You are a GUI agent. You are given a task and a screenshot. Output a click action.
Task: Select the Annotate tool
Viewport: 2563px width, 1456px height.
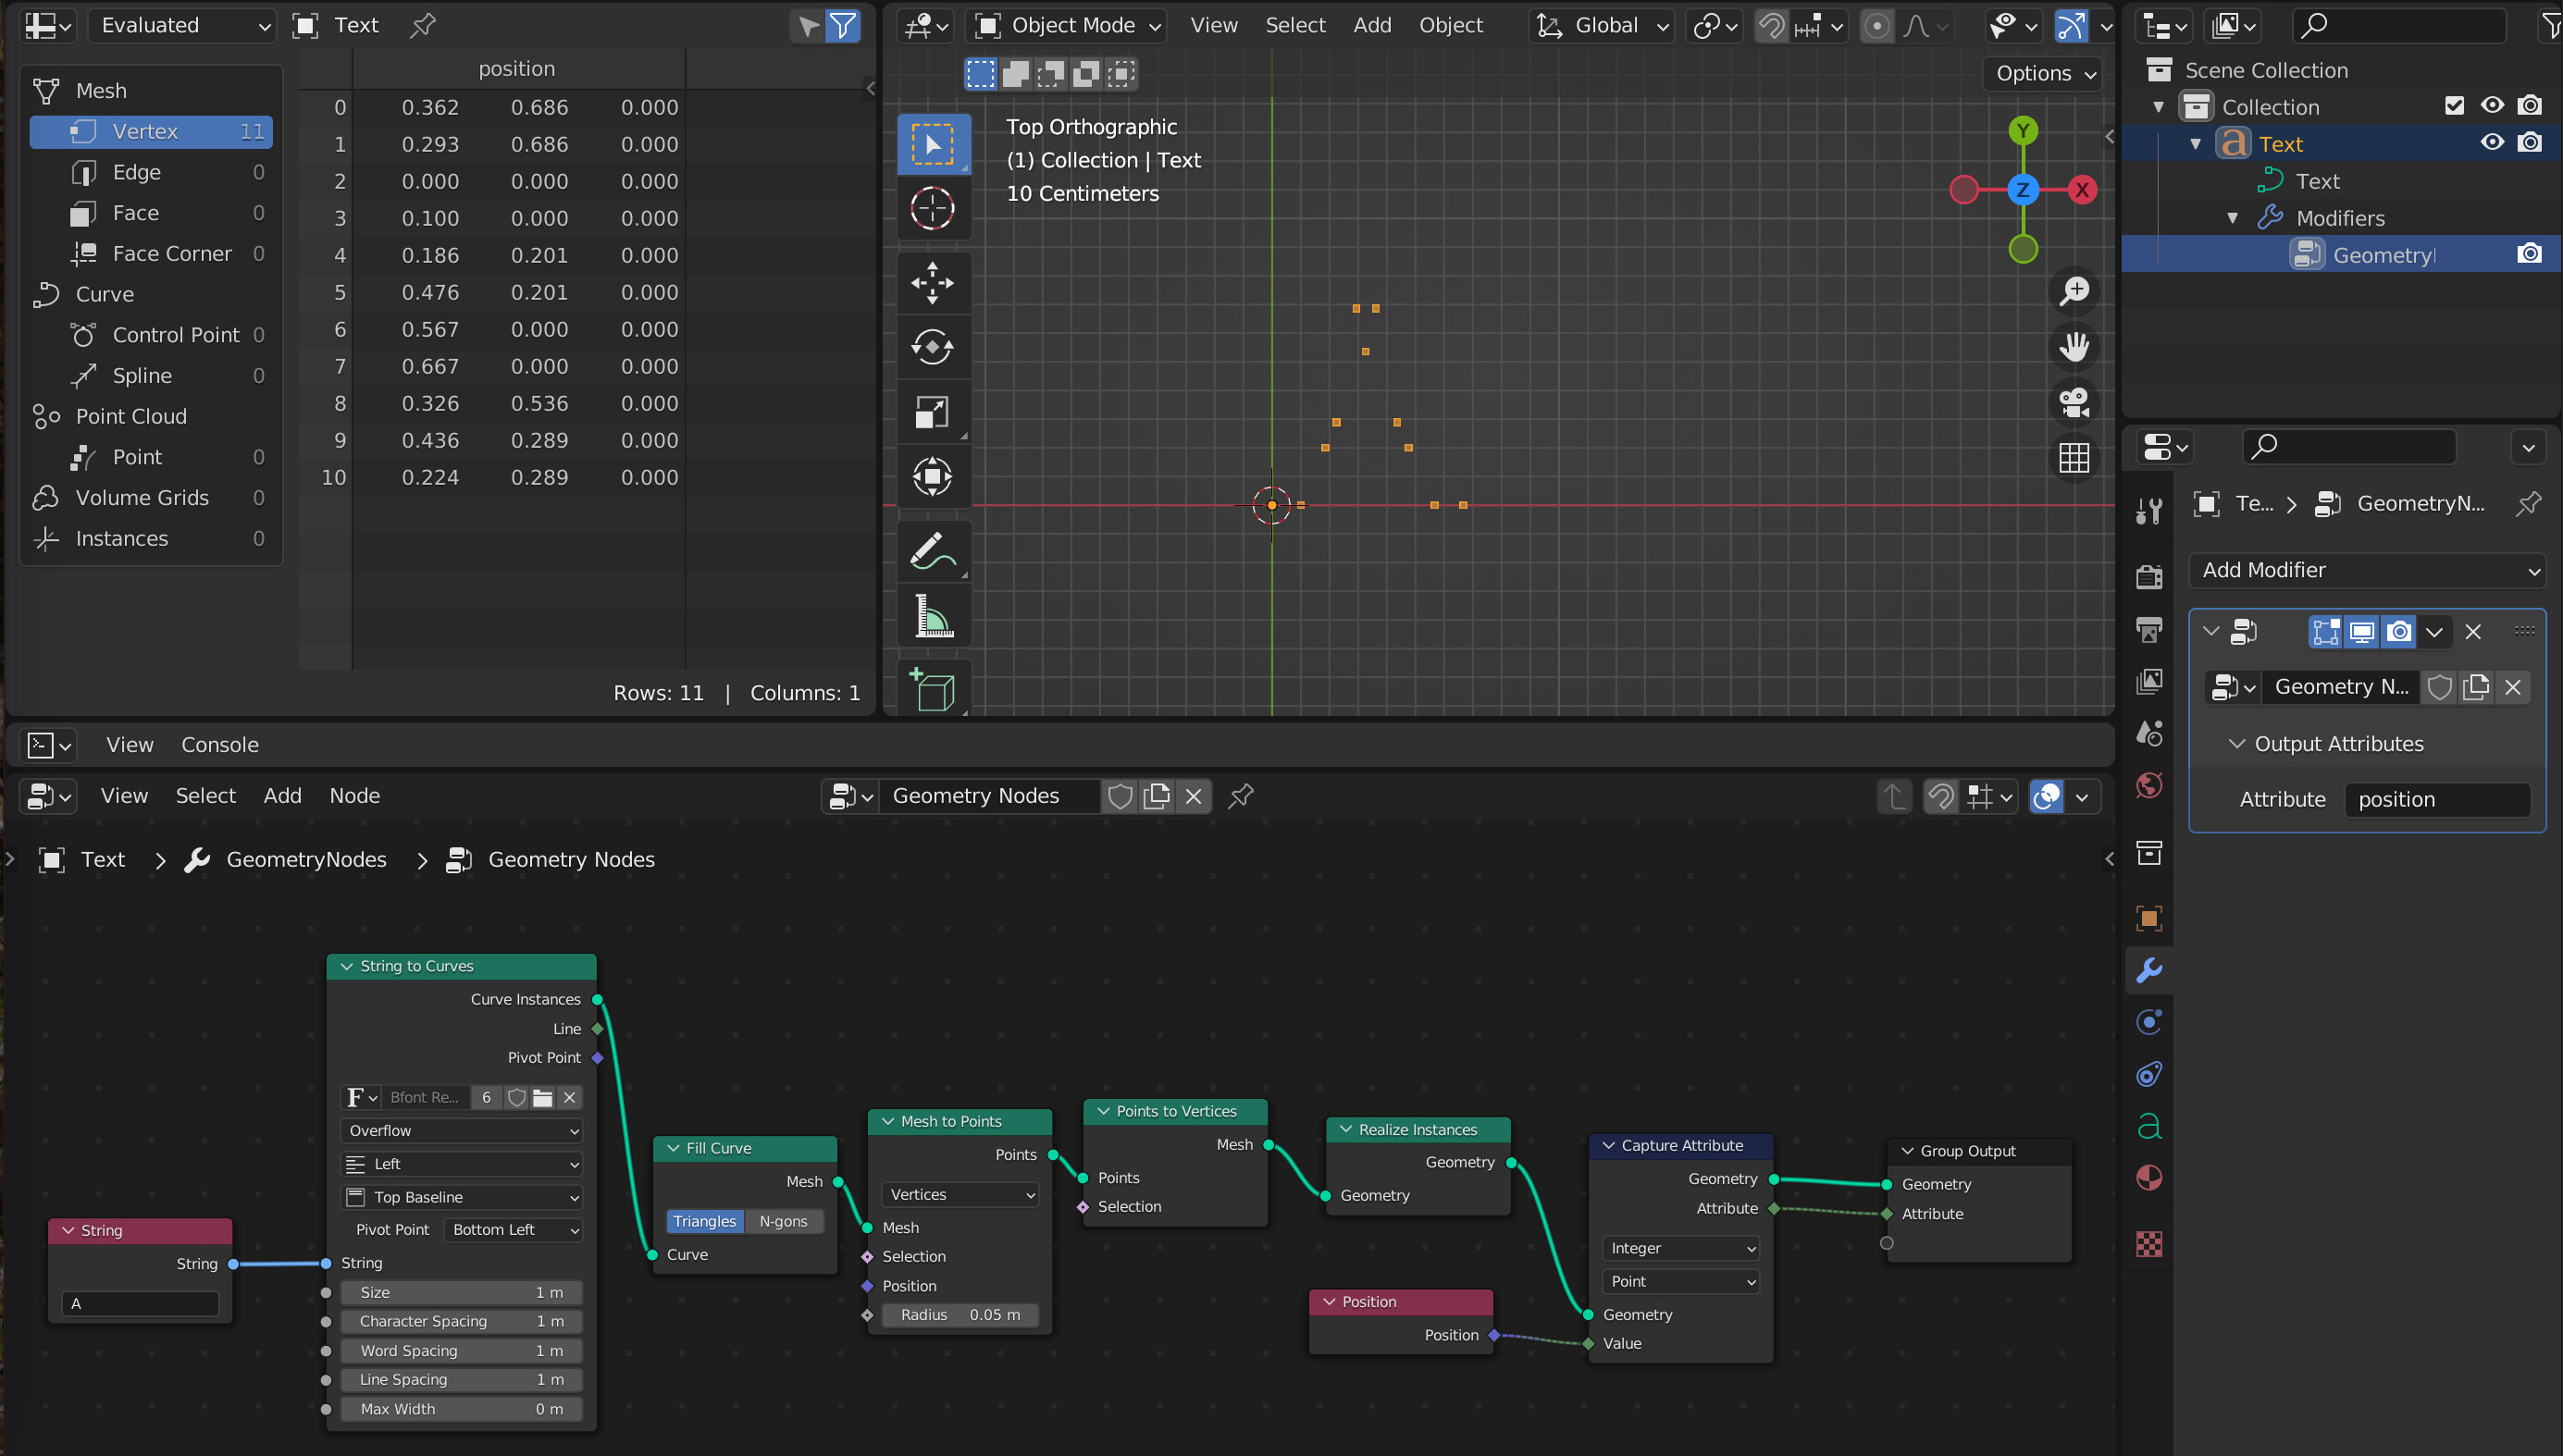coord(933,551)
